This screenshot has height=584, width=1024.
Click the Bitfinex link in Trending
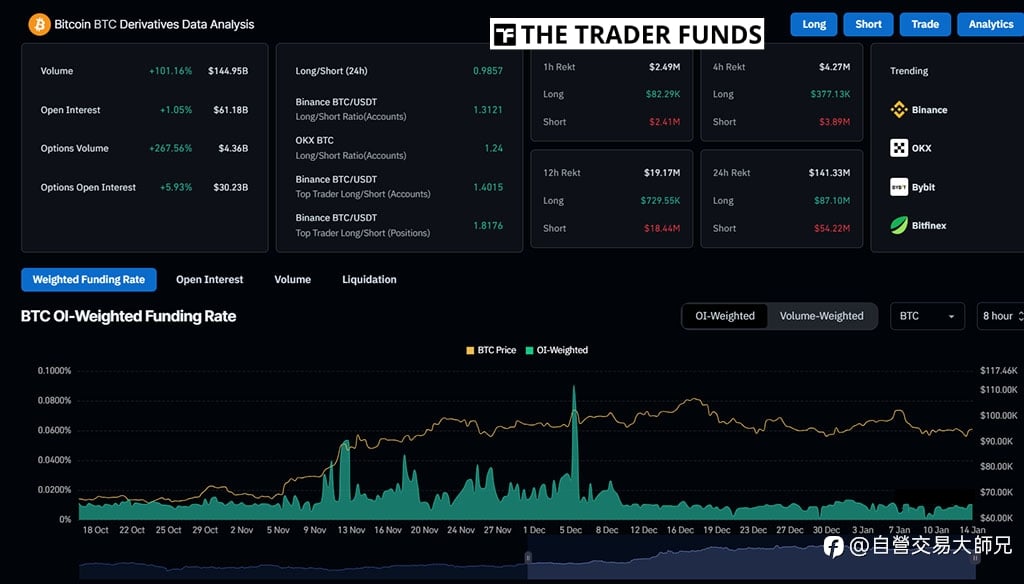[929, 225]
